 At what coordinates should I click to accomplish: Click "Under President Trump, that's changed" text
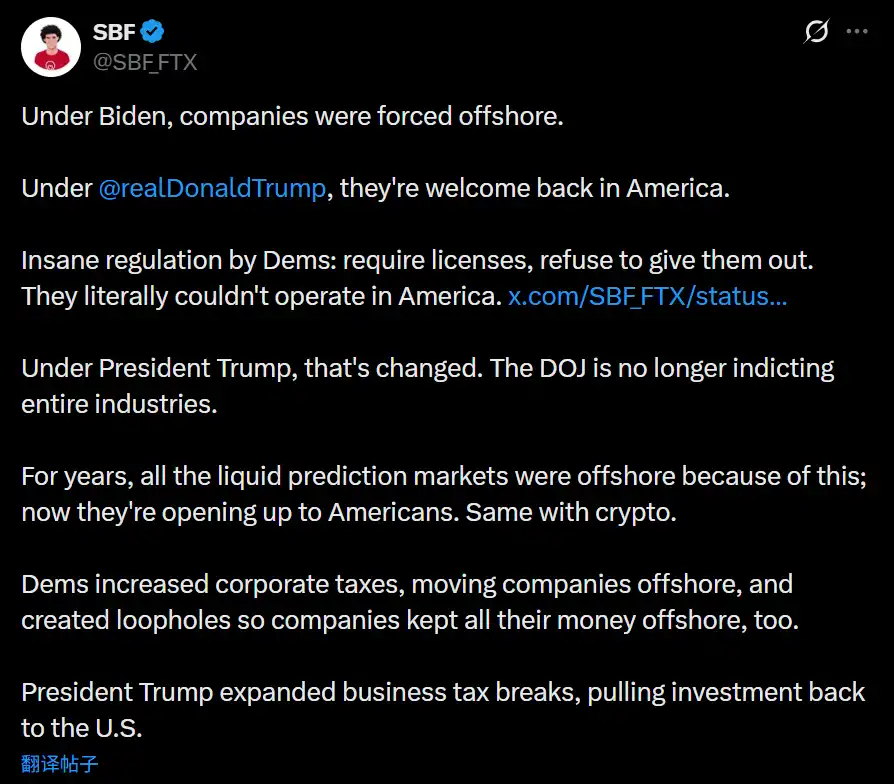click(250, 370)
